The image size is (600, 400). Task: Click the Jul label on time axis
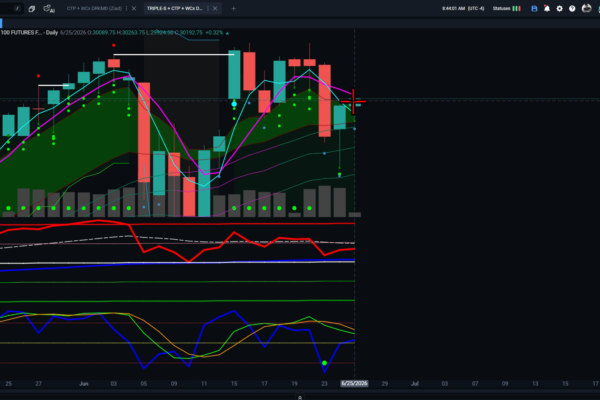pyautogui.click(x=414, y=384)
